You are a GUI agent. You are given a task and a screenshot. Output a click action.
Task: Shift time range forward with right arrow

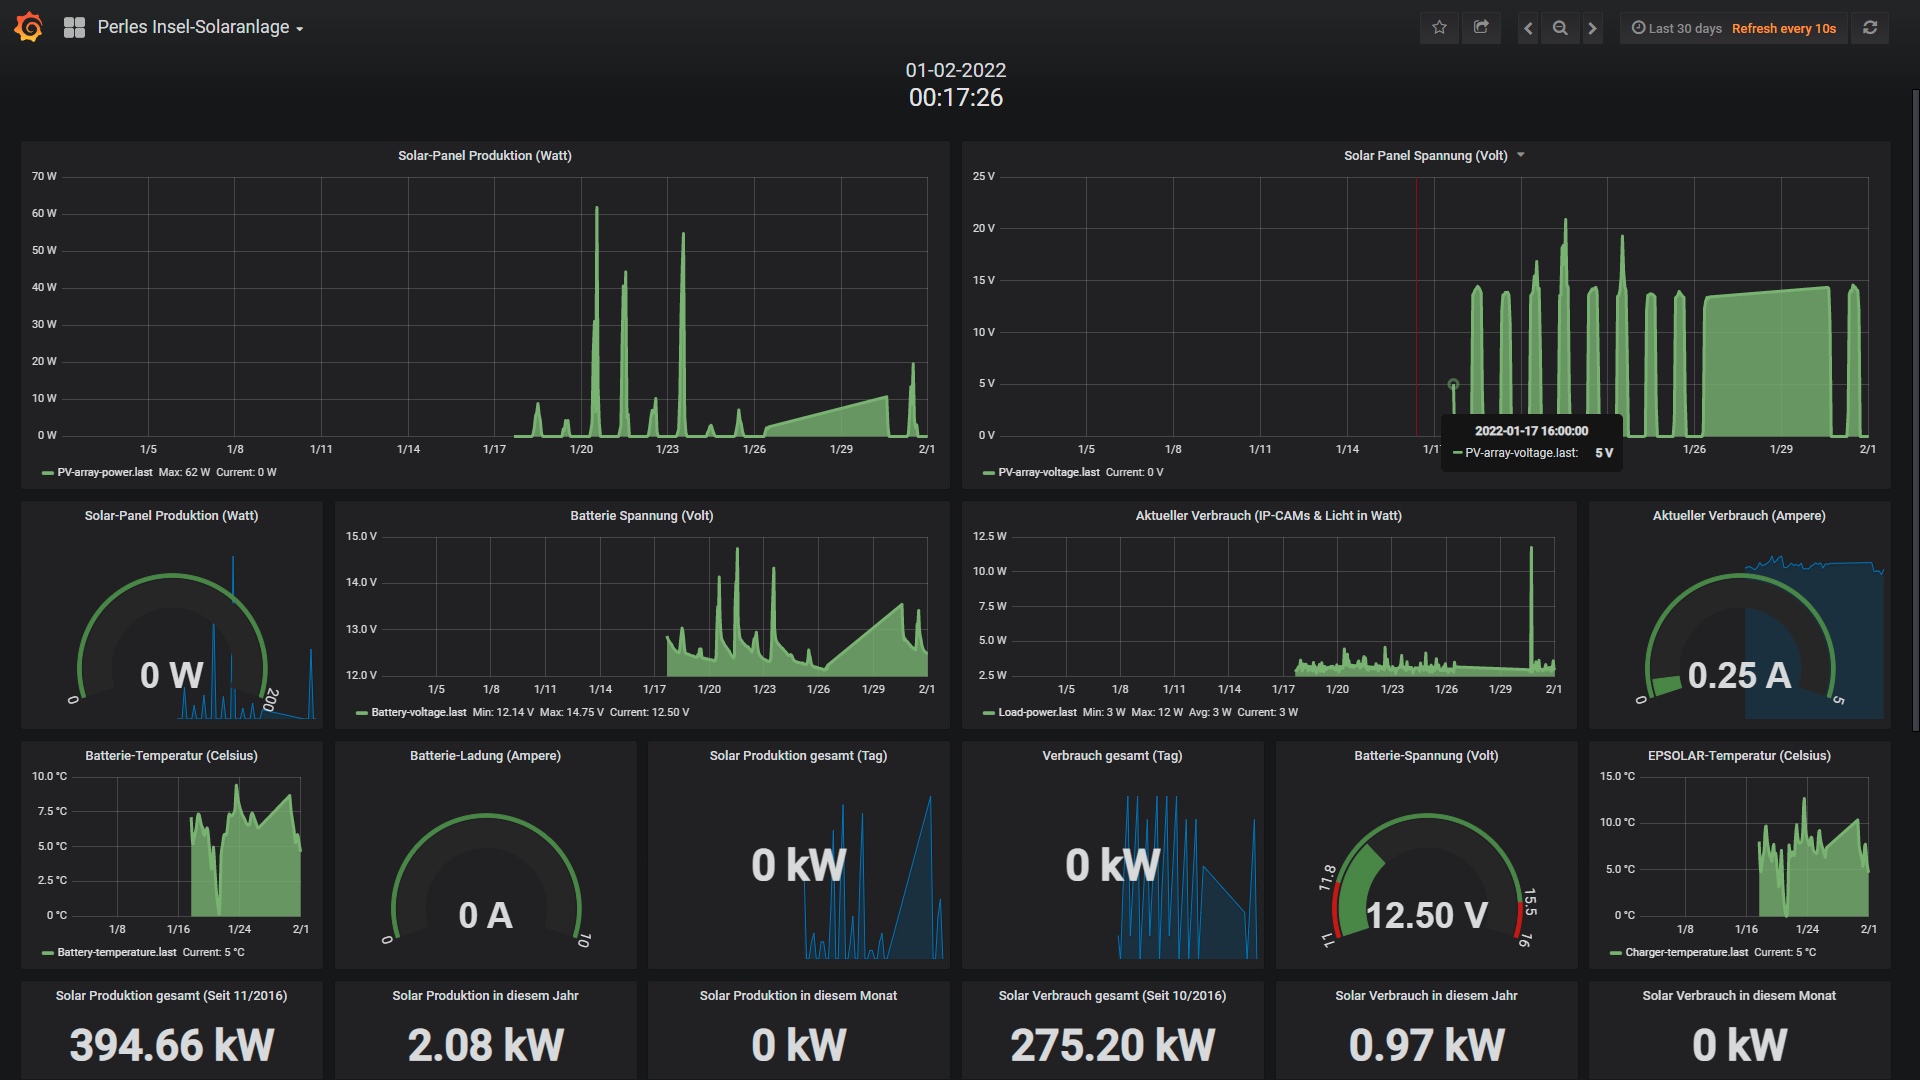(1593, 28)
